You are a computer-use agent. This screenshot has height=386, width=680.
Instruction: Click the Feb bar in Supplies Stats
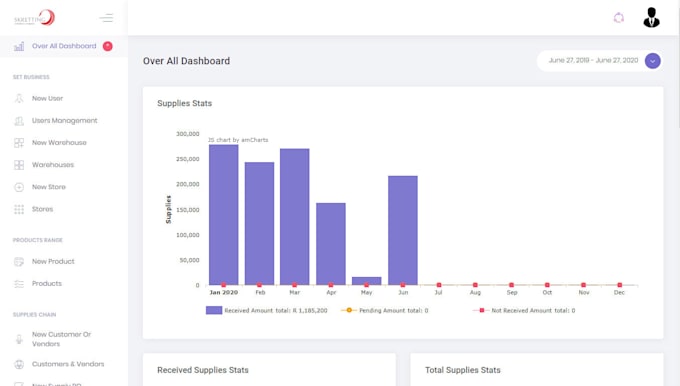tap(259, 223)
